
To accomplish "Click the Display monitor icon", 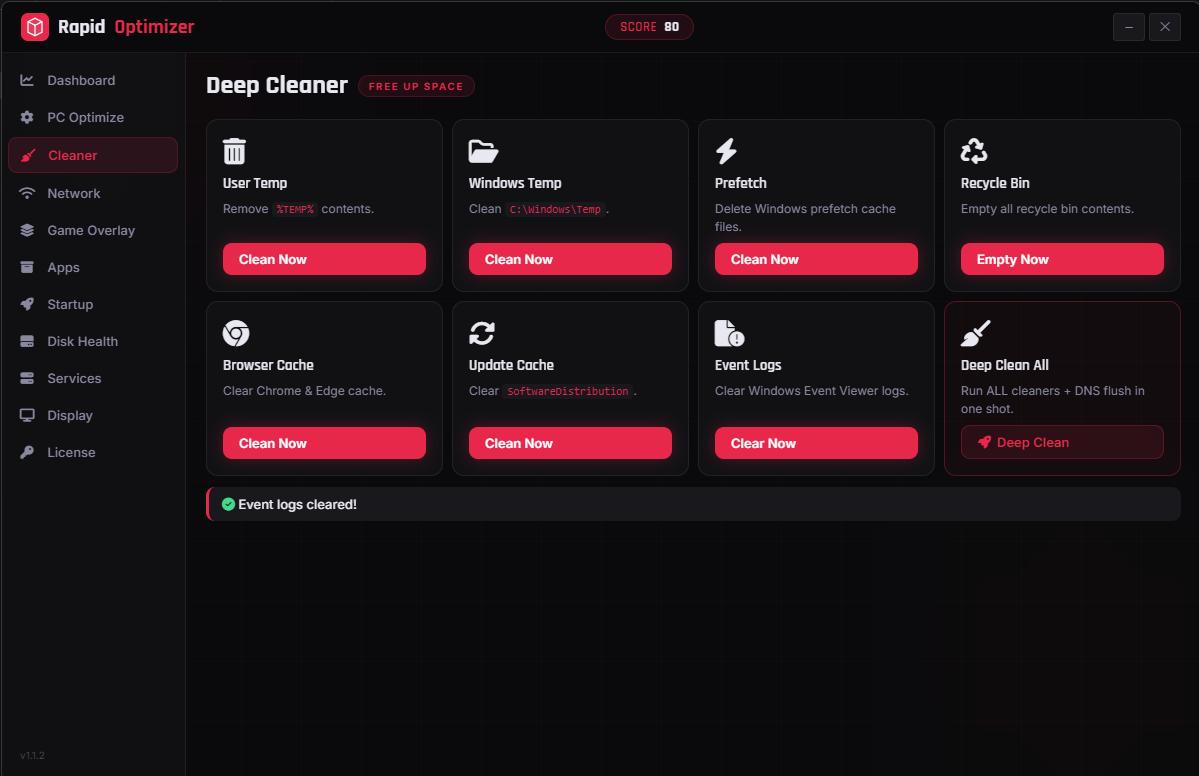I will 27,415.
